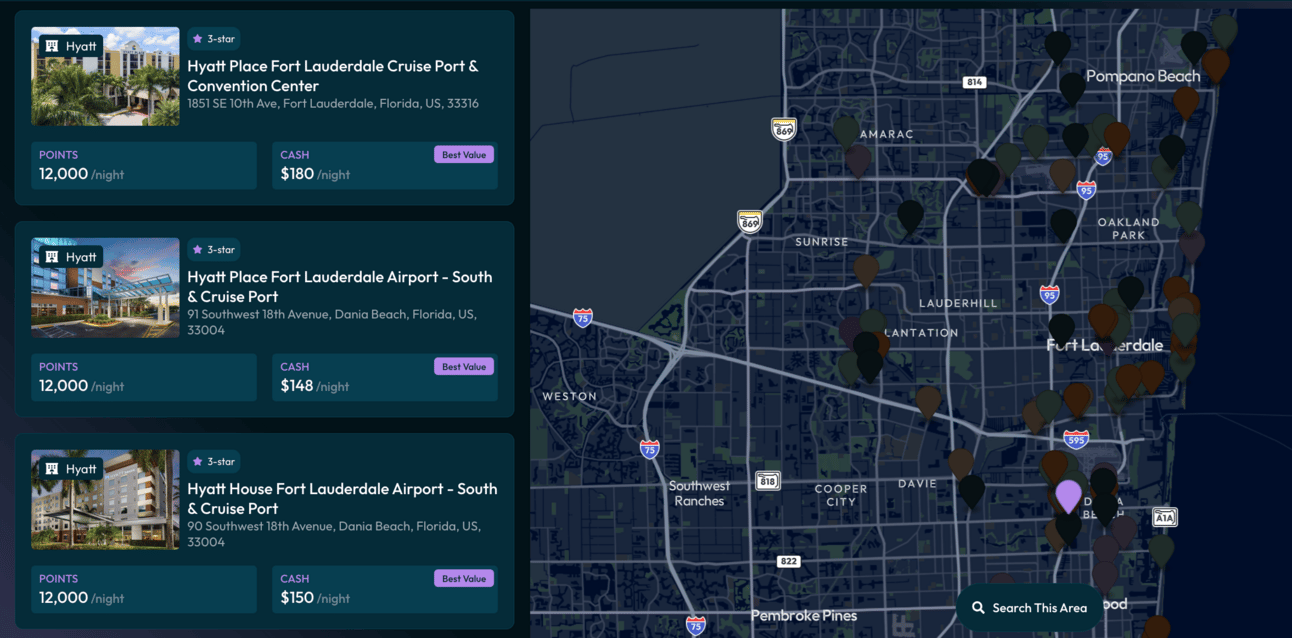Click the I-595 interstate shield on map
Screen dimensions: 1292x638
(1076, 439)
